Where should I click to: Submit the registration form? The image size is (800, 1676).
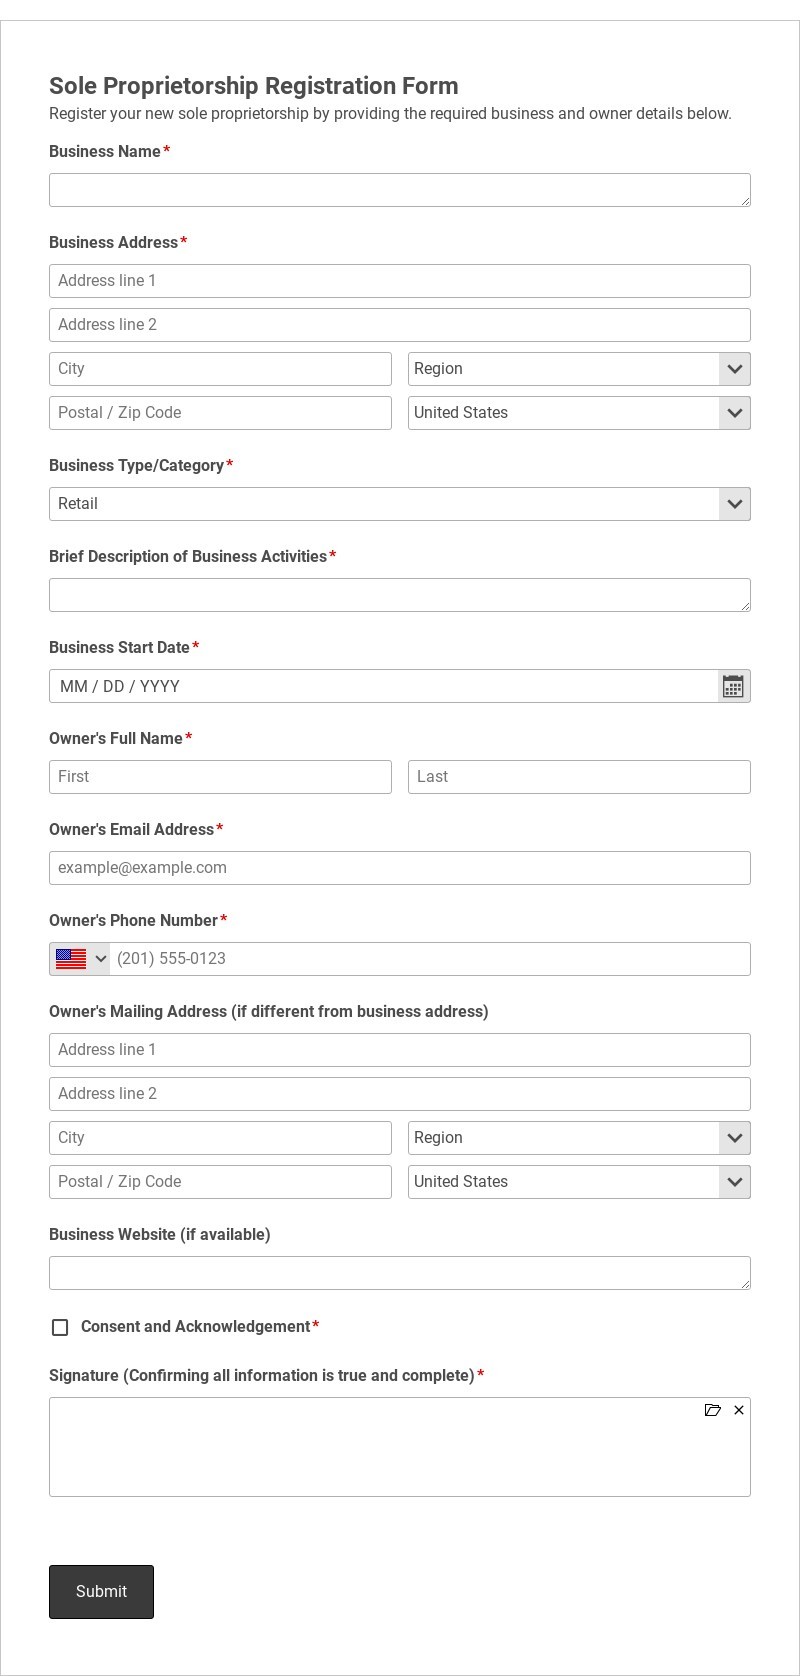[x=101, y=1592]
